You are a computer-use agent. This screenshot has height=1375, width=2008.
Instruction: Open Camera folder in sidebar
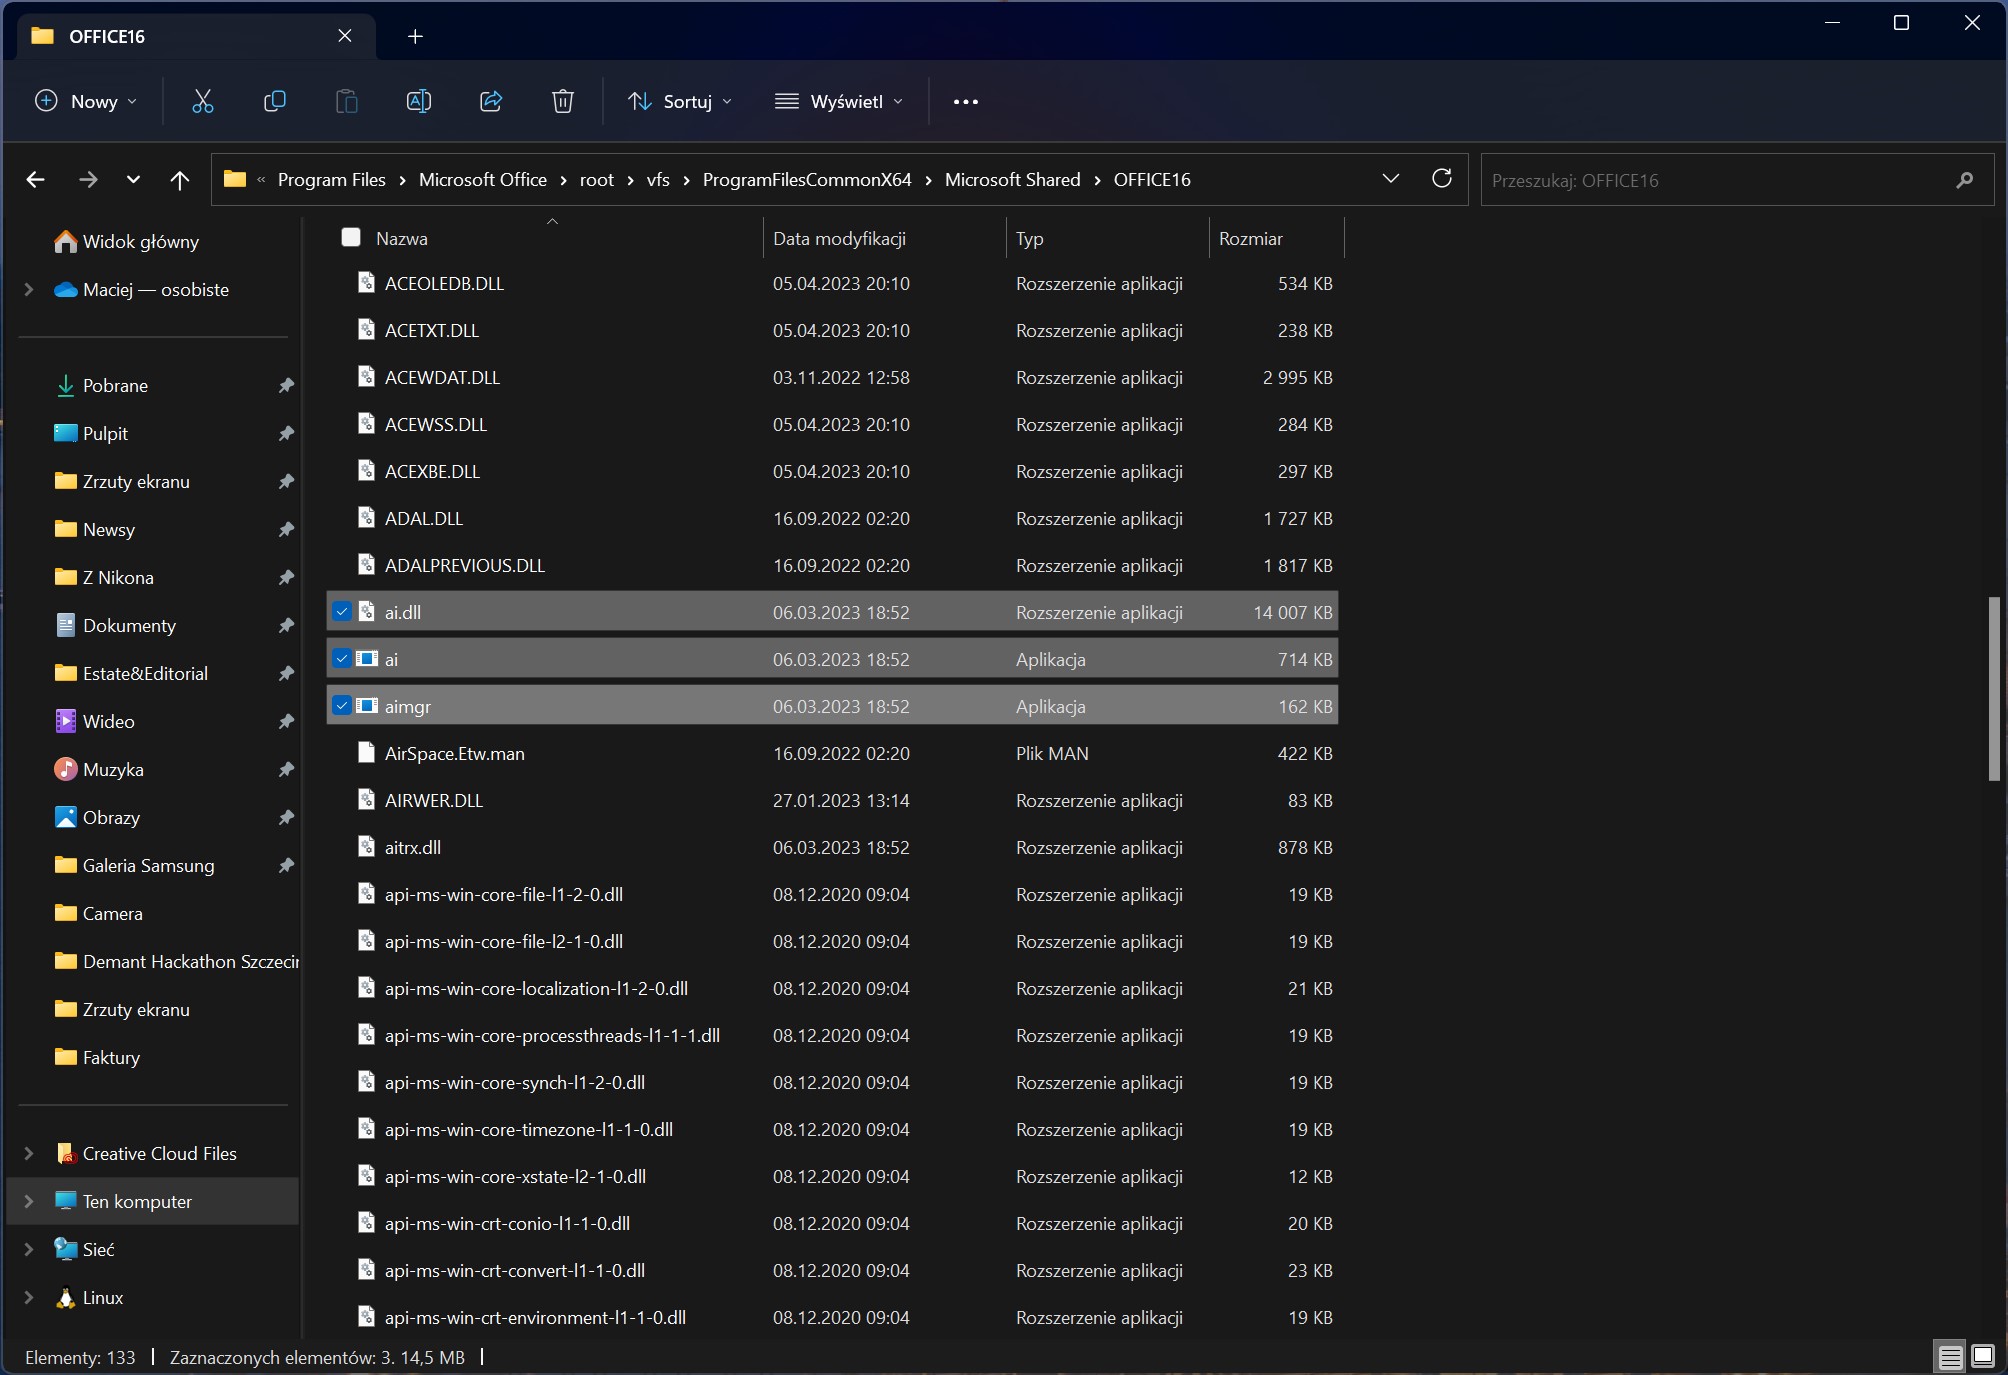[112, 913]
